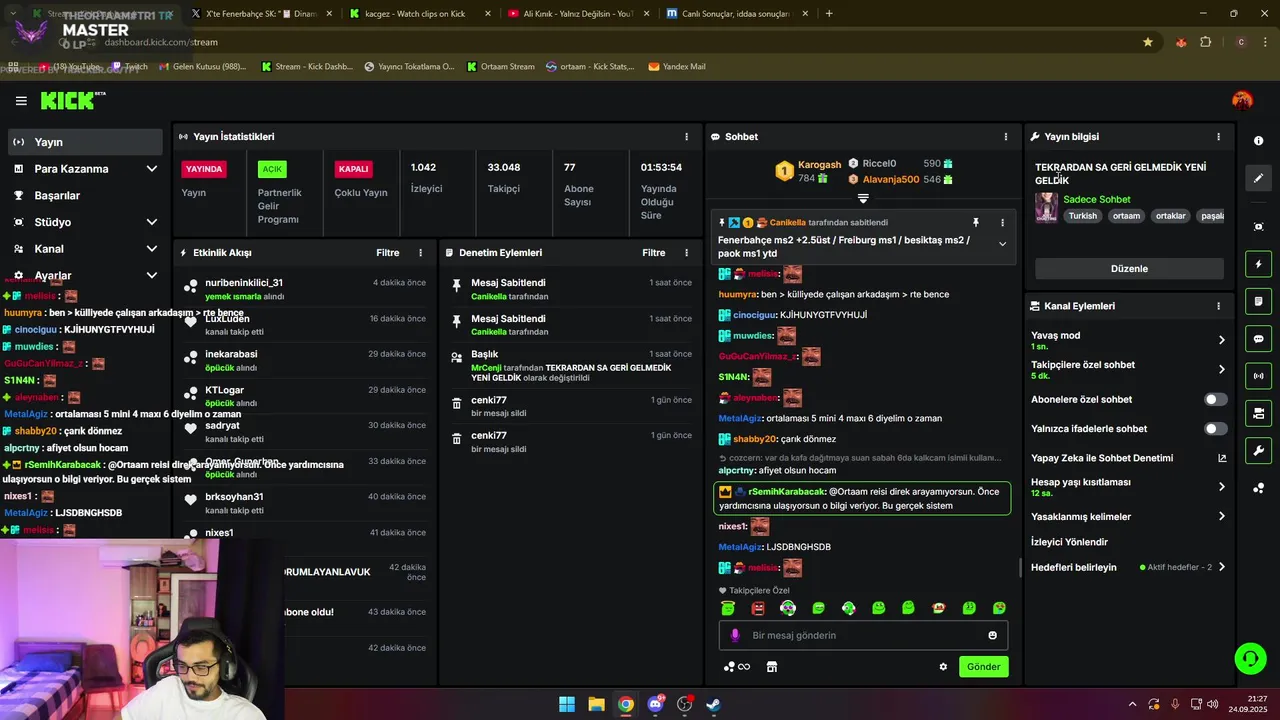
Task: Select the lightning bolt icon in right toolbar
Action: point(1258,264)
